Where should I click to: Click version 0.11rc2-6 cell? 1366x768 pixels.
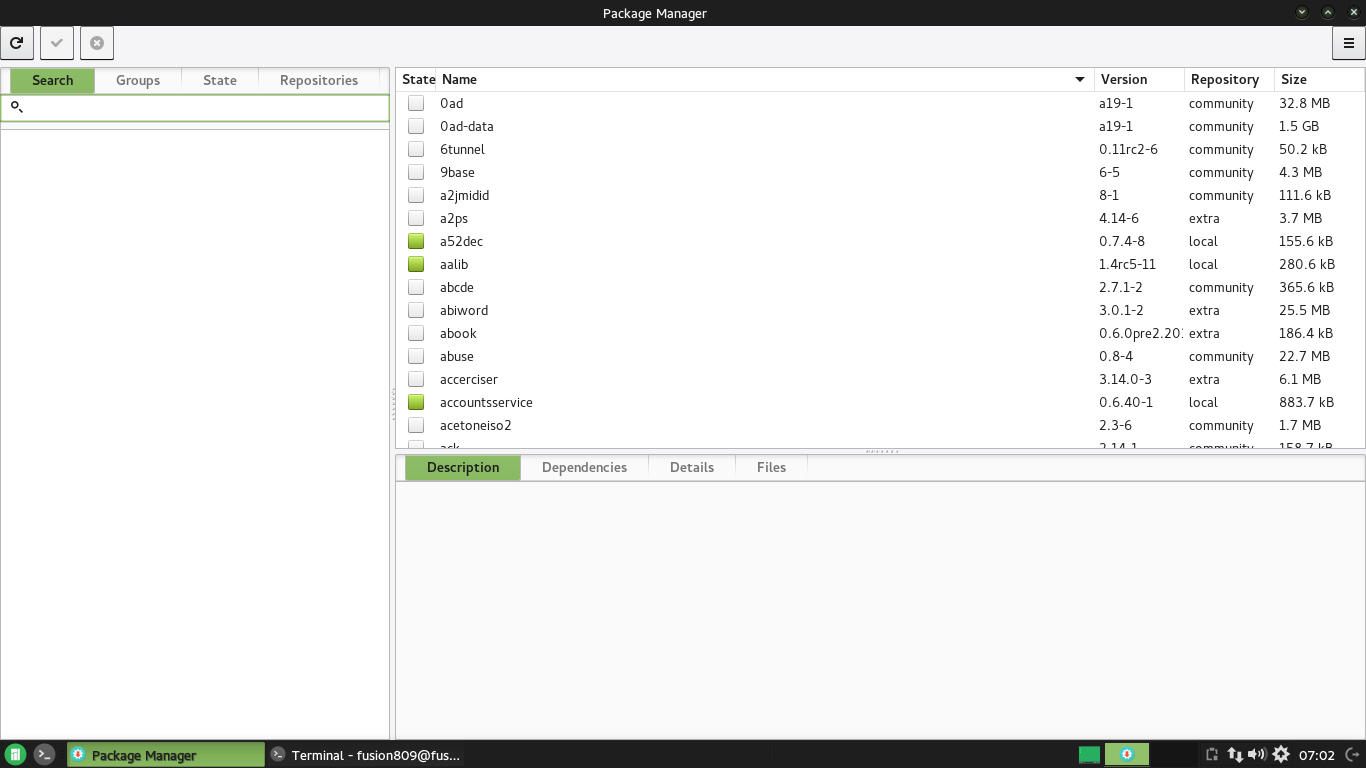click(1128, 149)
